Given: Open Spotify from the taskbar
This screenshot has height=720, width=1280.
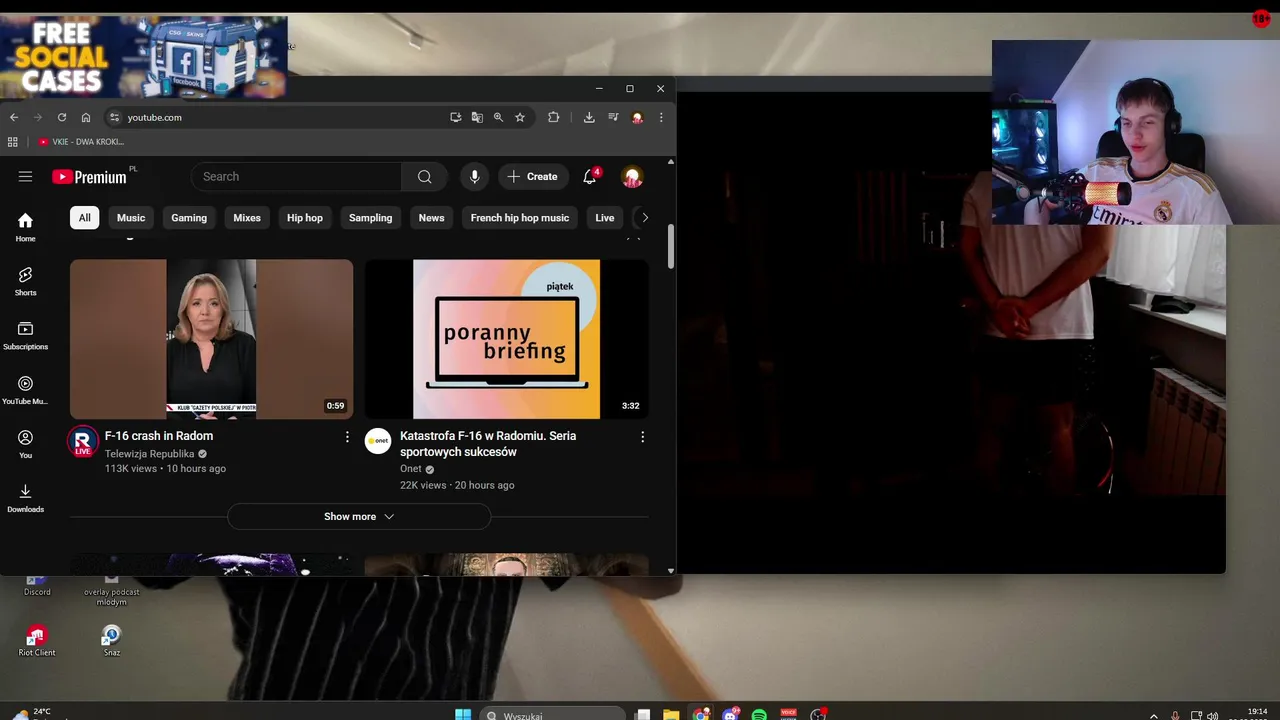Looking at the screenshot, I should point(759,715).
